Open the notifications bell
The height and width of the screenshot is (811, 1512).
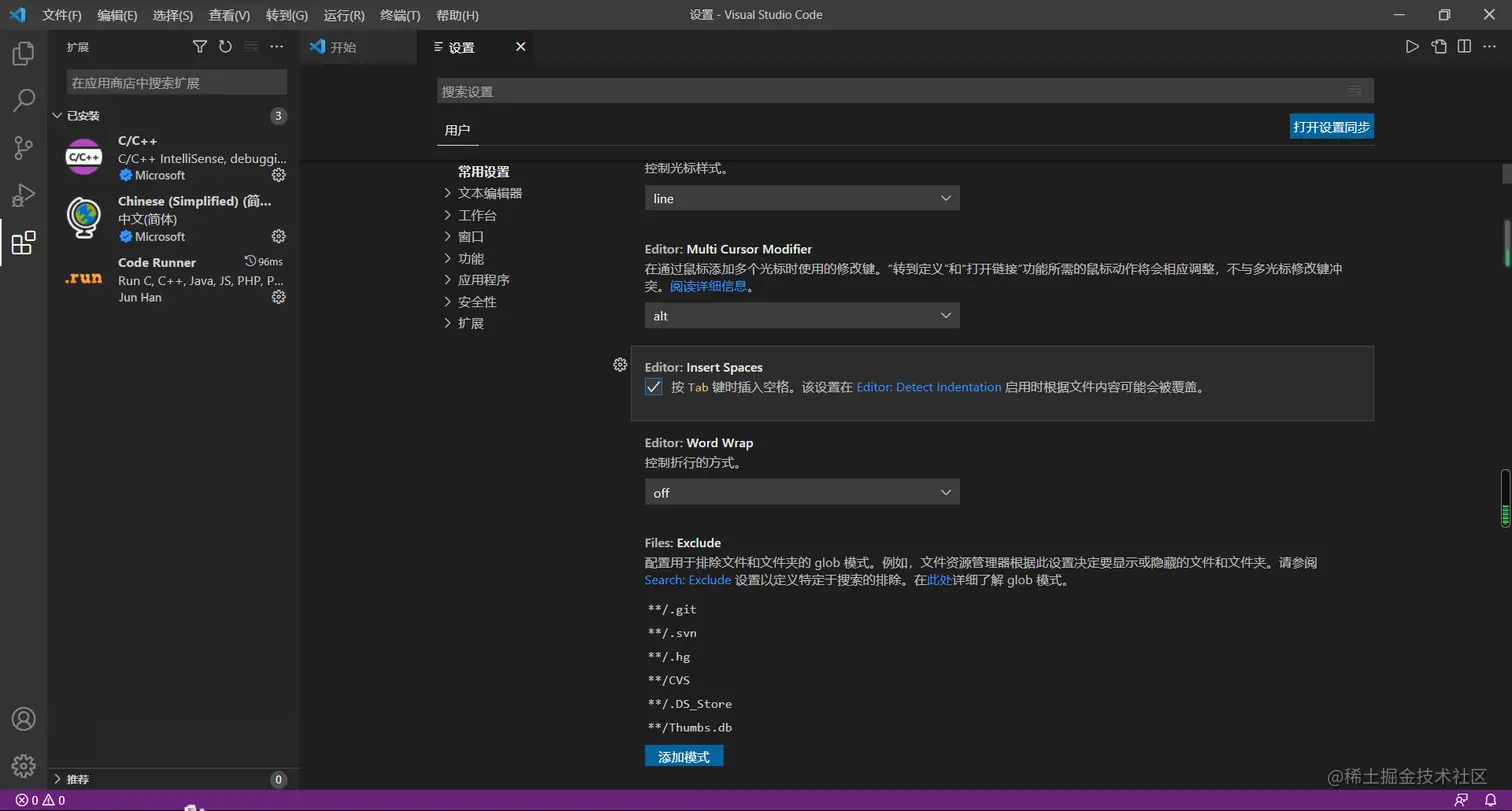pos(1490,800)
